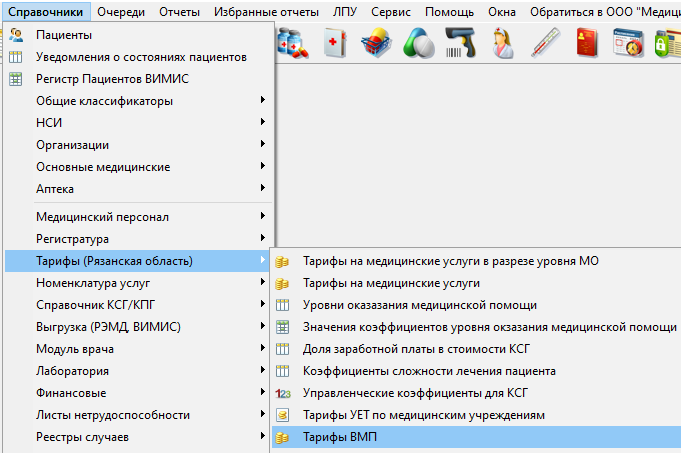Viewport: 681px width, 453px height.
Task: Click table icon beside Уровни оказания медицинской помощи
Action: click(282, 305)
